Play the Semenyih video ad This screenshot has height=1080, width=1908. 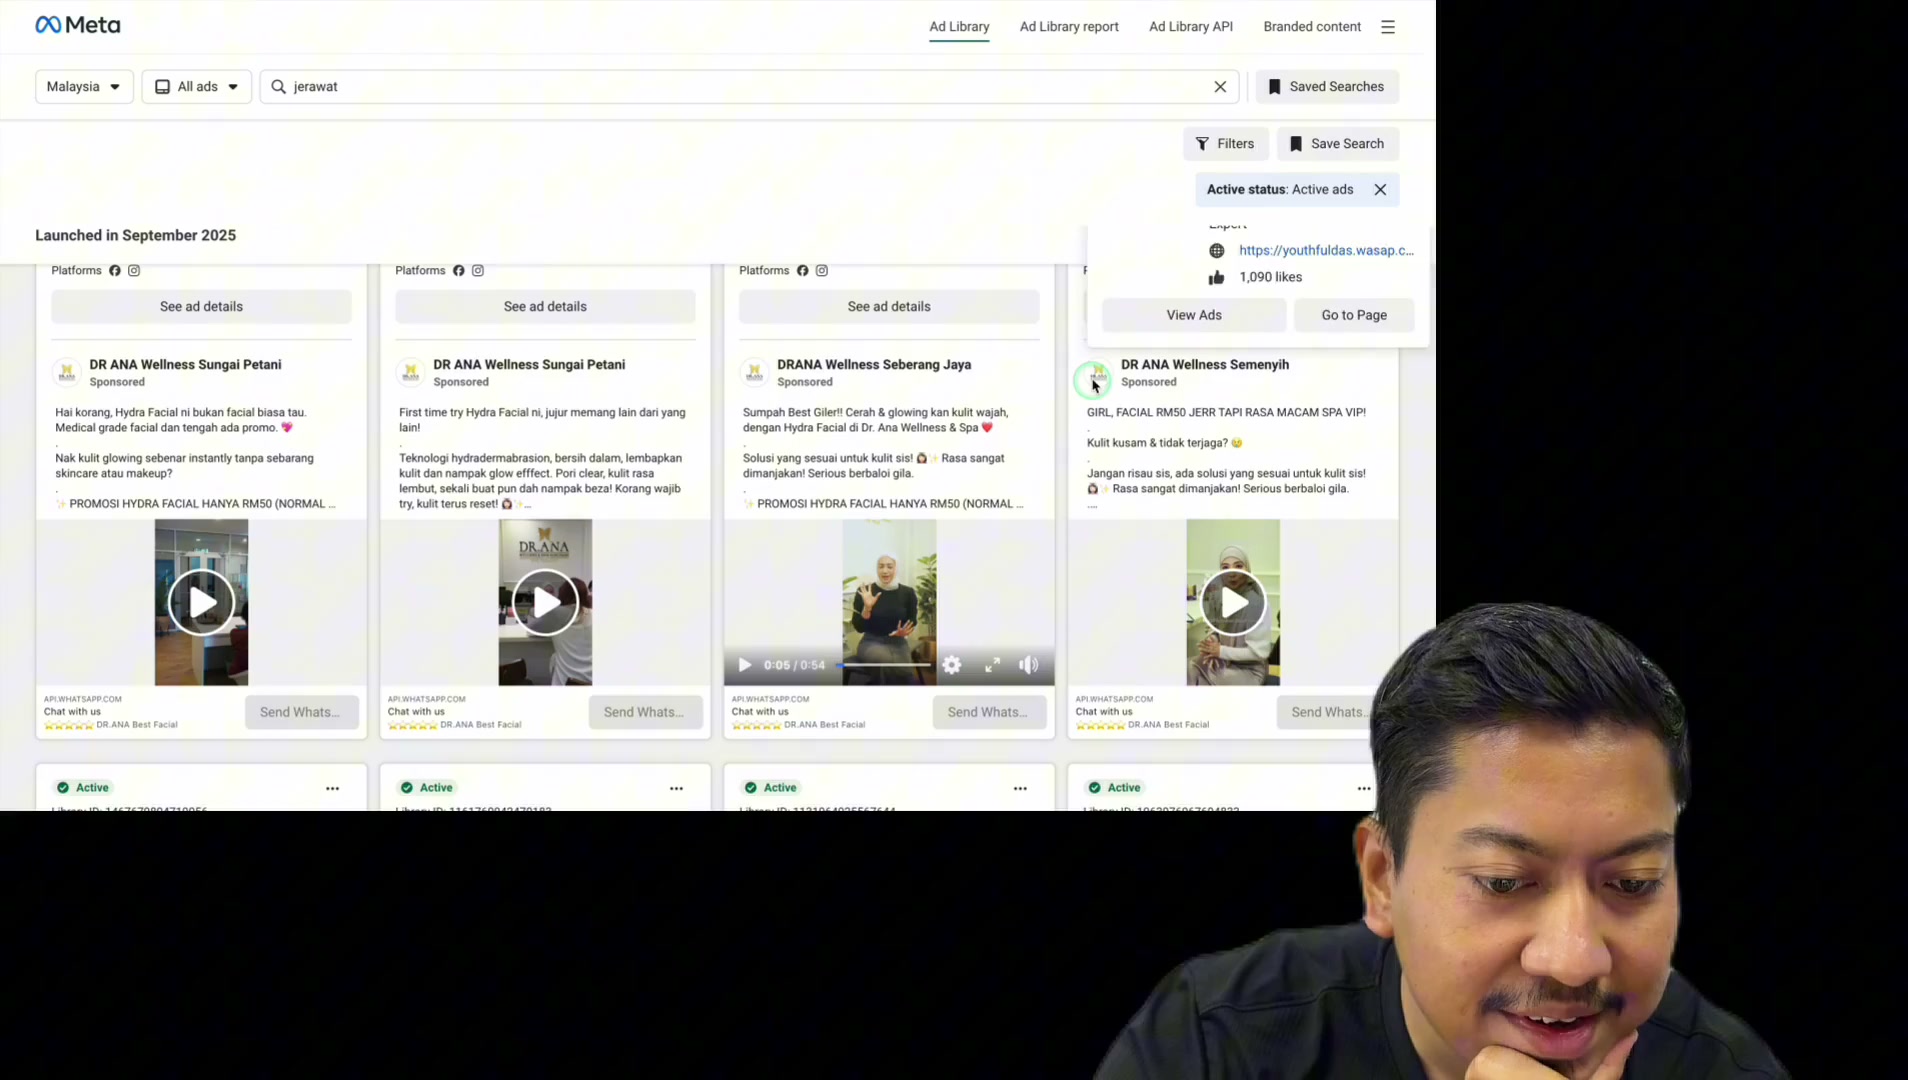[x=1233, y=602]
